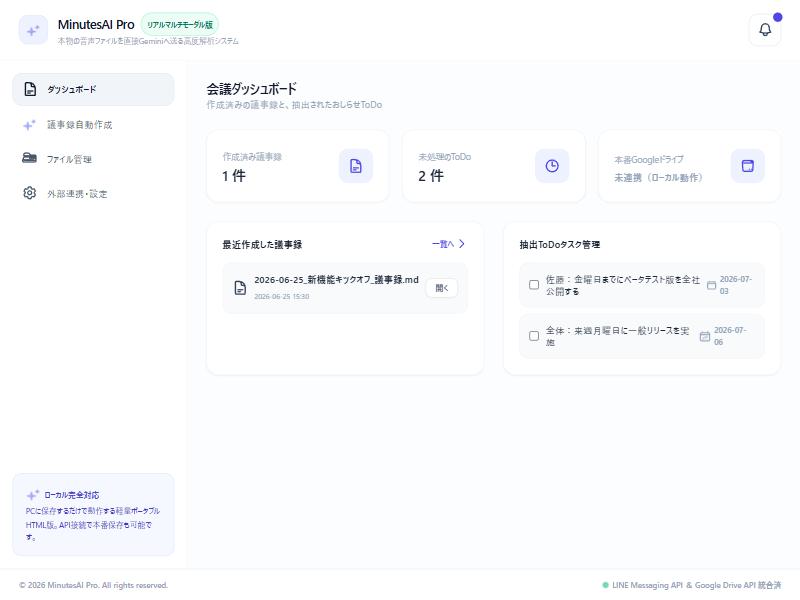The height and width of the screenshot is (600, 800).
Task: Click the ダッシュボード document icon in the sidebar
Action: click(30, 89)
